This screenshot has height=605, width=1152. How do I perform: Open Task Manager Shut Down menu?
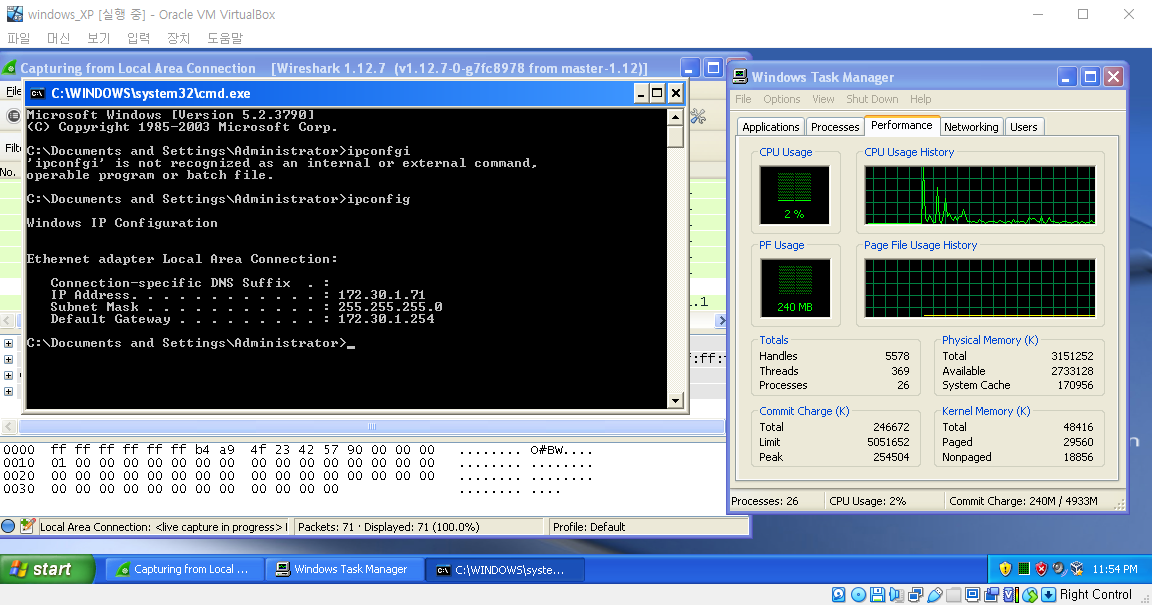tap(872, 99)
